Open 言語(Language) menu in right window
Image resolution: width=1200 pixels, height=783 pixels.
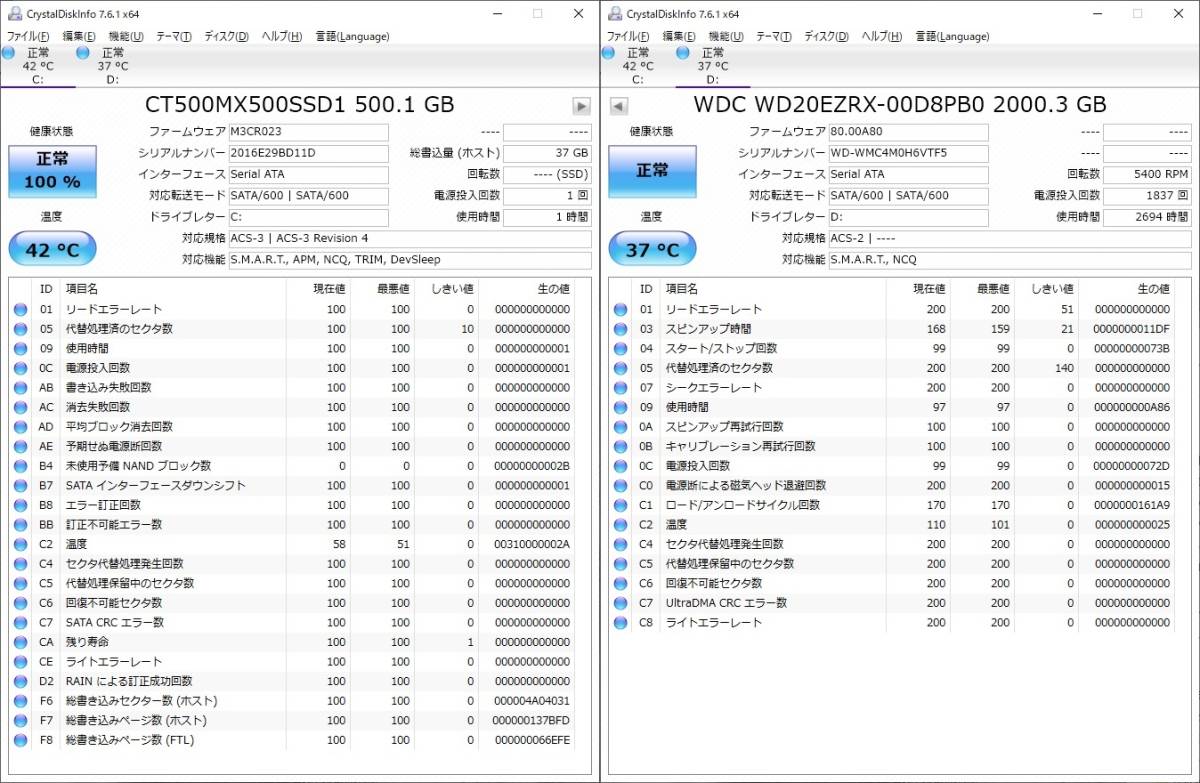(x=952, y=37)
